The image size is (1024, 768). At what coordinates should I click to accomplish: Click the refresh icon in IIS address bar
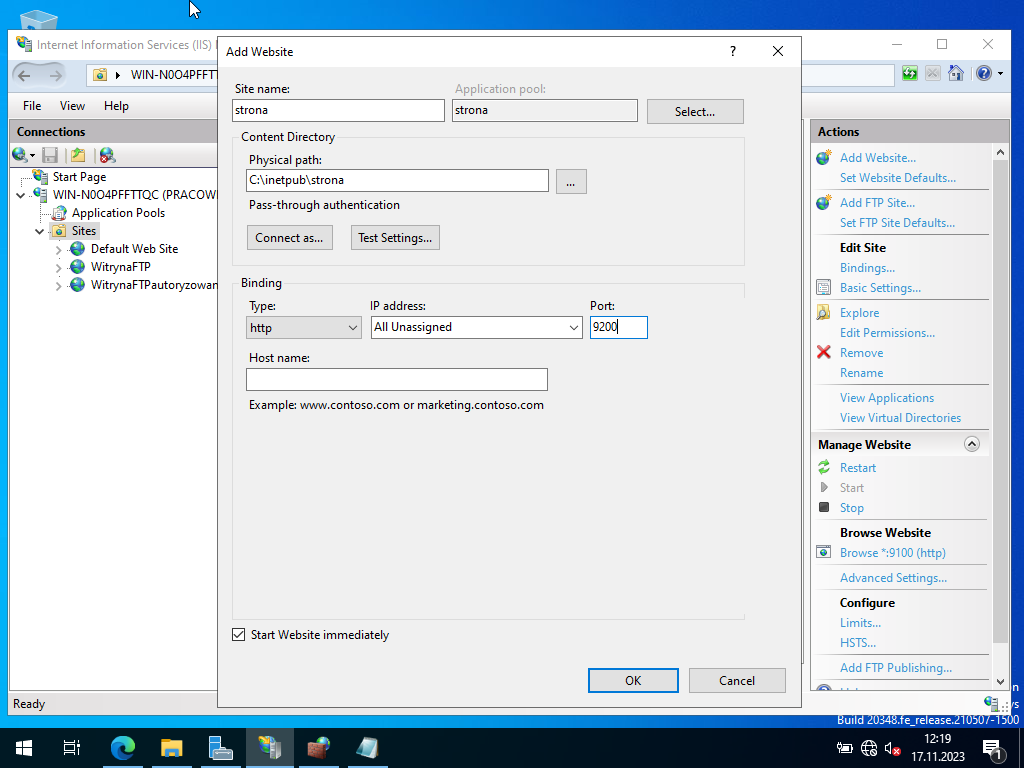(910, 73)
